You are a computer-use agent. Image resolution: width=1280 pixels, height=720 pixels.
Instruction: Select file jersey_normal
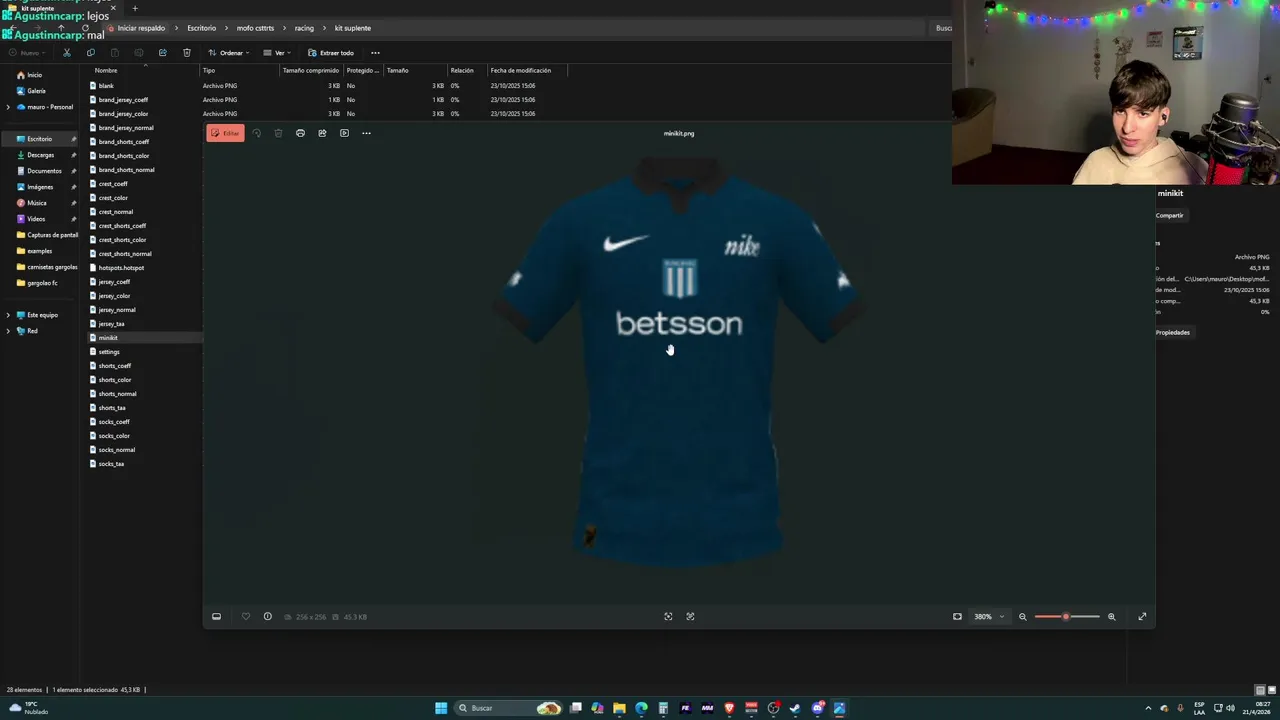tap(117, 310)
